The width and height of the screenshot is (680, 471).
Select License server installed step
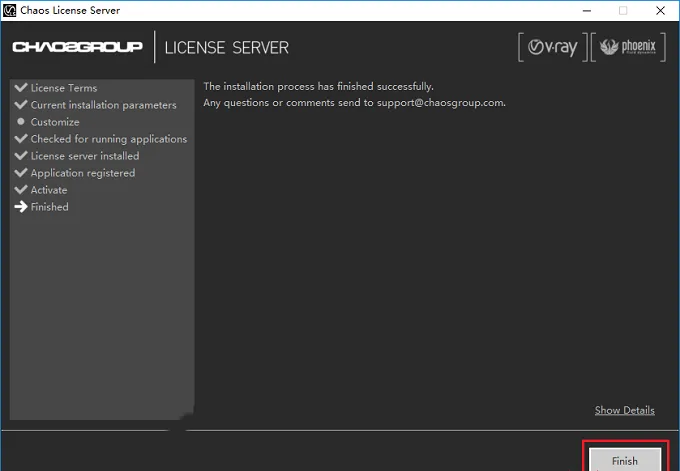click(x=77, y=156)
